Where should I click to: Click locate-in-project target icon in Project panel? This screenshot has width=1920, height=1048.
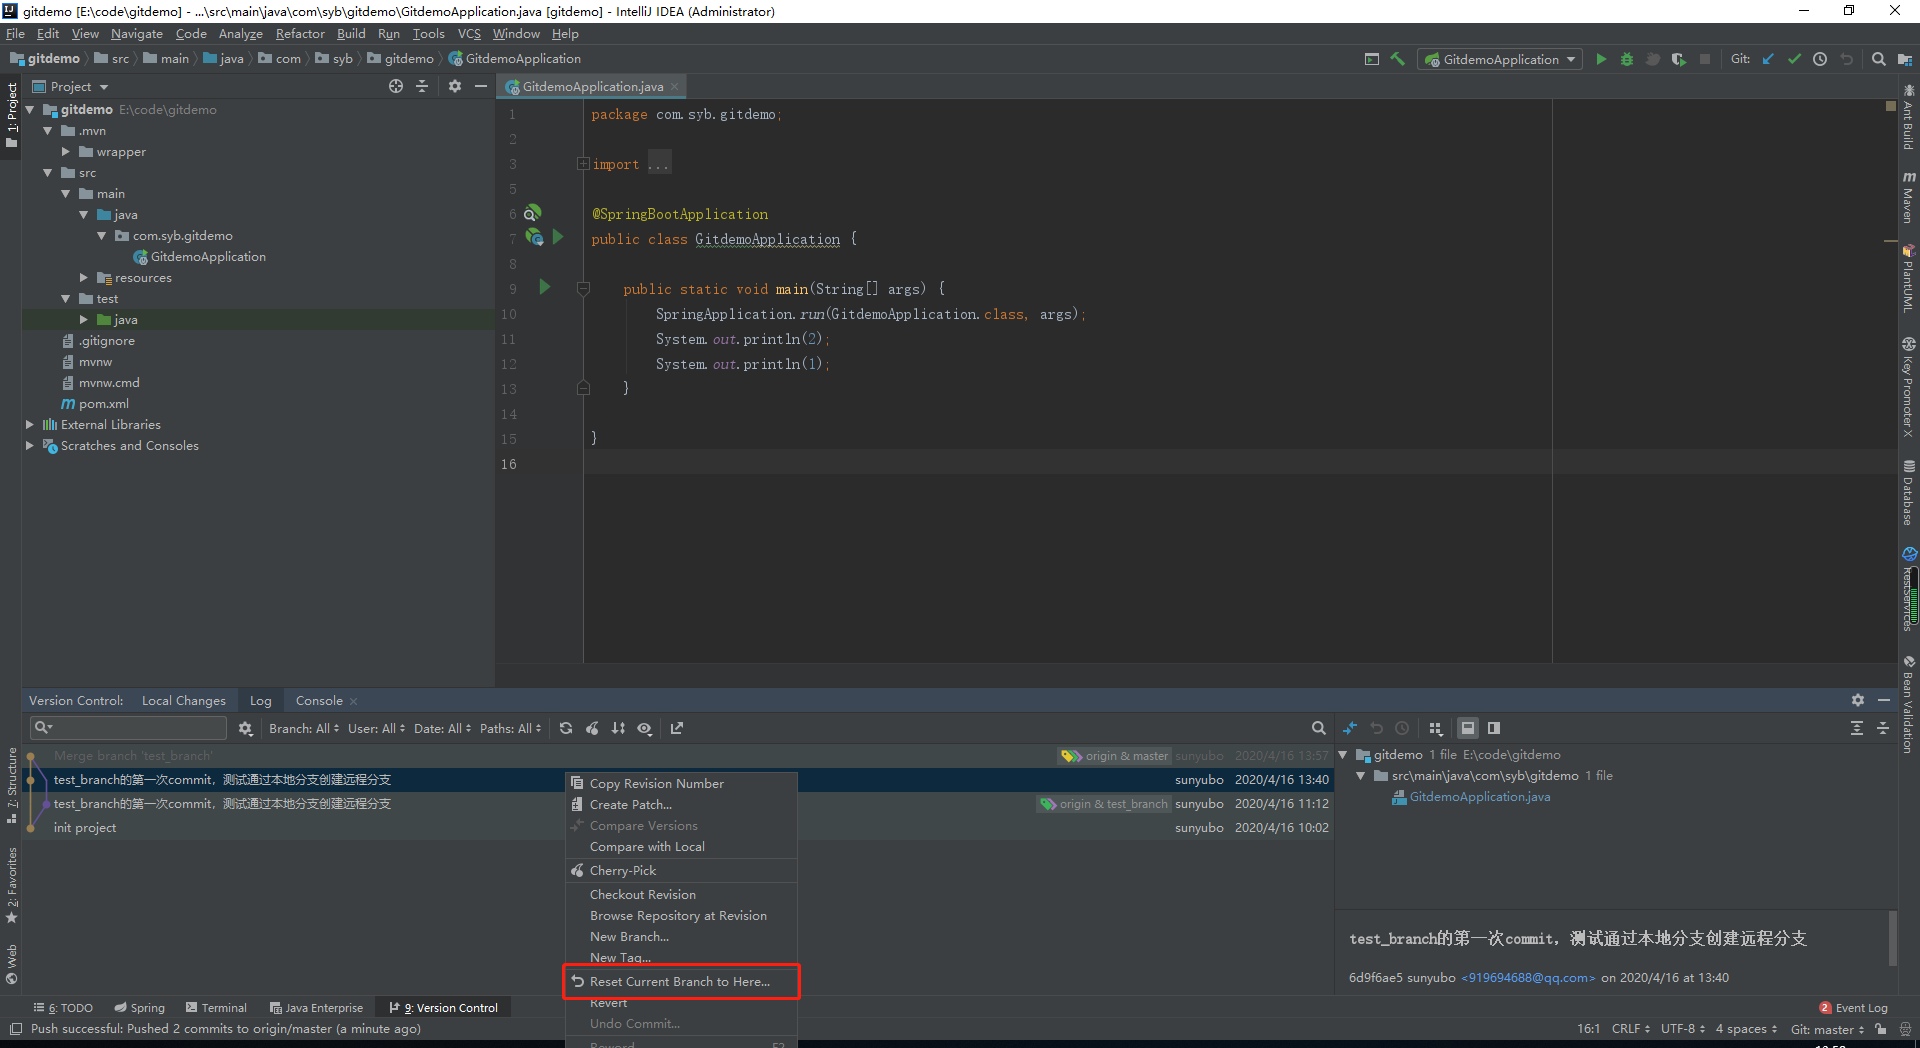(396, 86)
